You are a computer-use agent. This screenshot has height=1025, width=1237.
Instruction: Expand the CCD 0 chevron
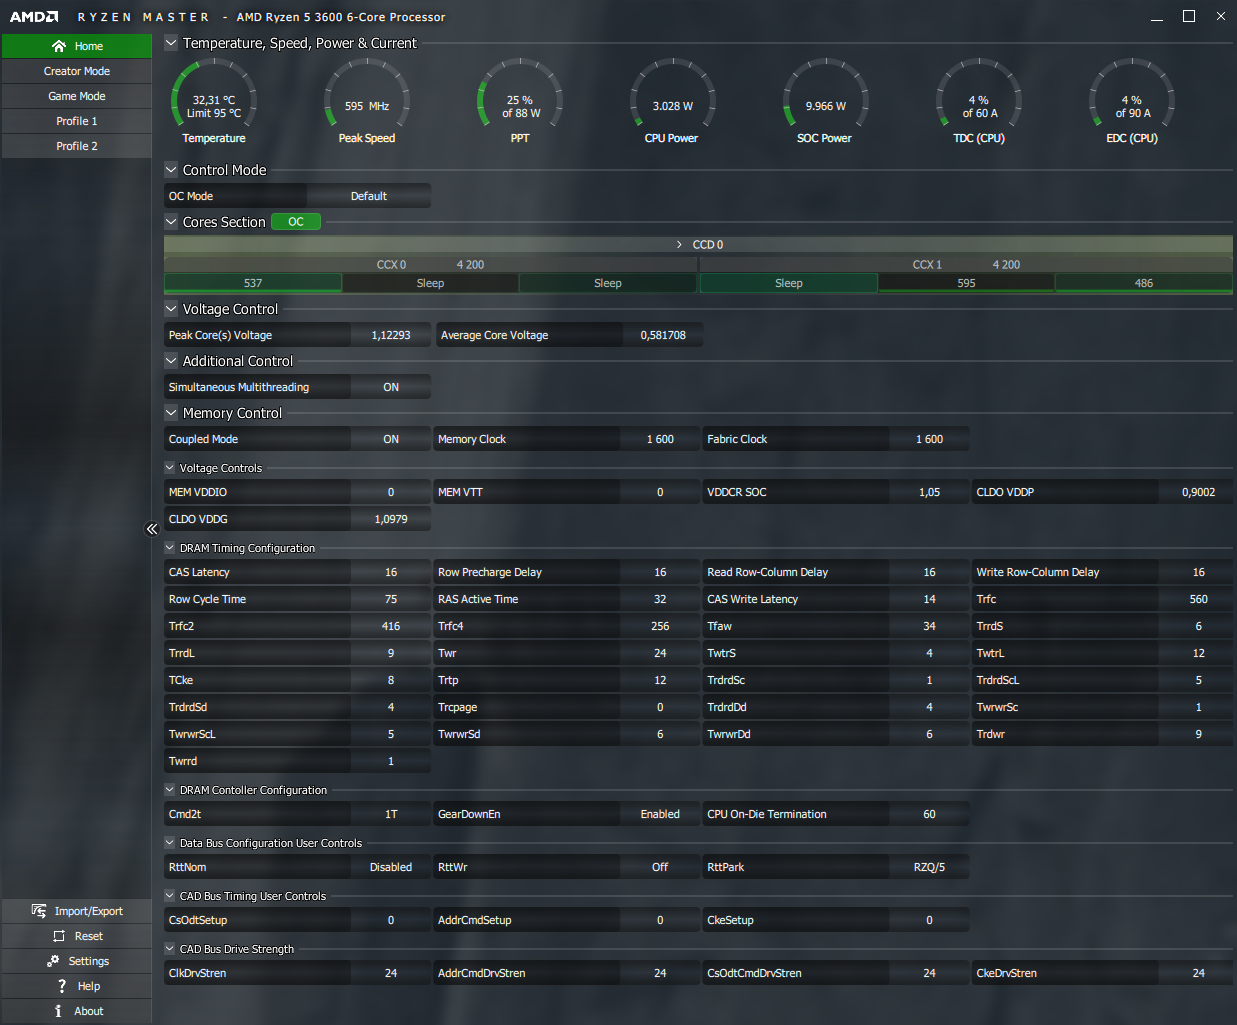[680, 245]
